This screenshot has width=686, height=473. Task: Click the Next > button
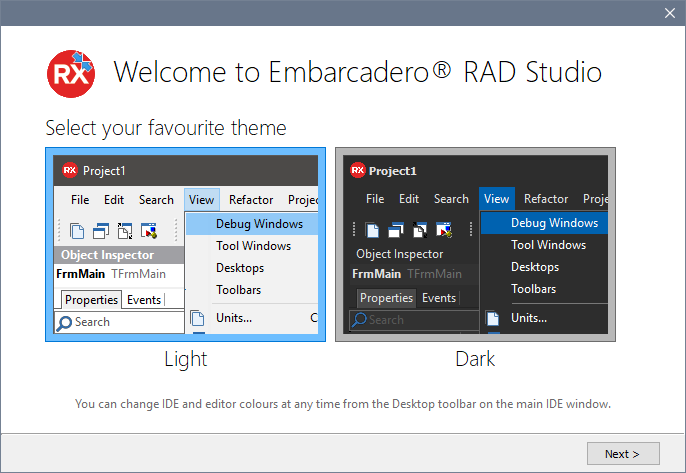(x=623, y=454)
